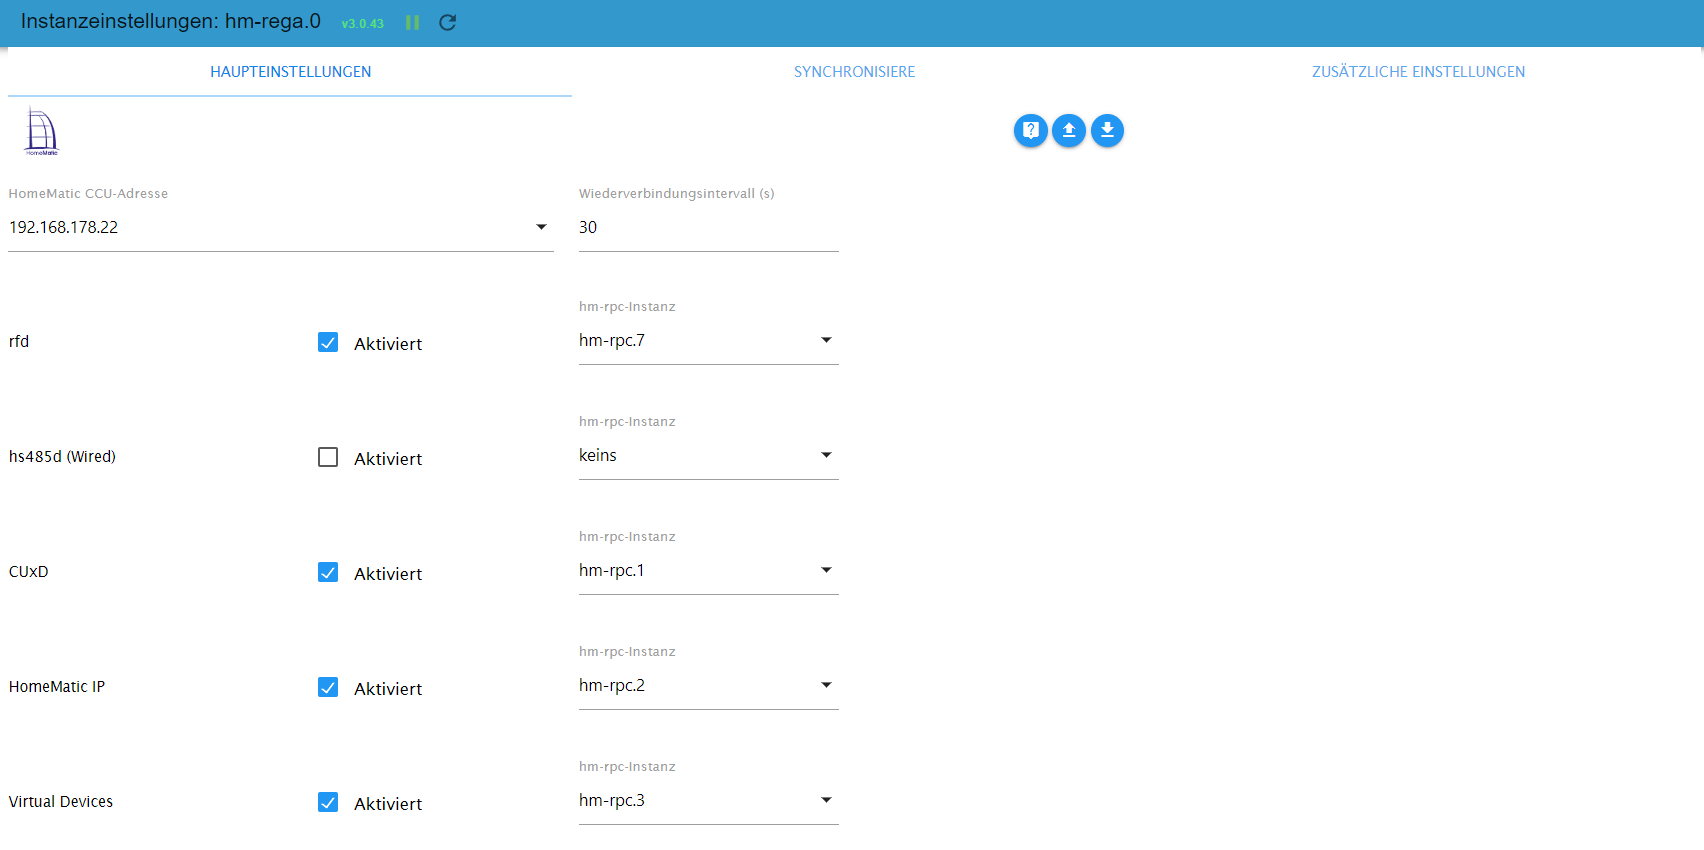Click the Wiederverbindungsintervall input field

tap(708, 228)
